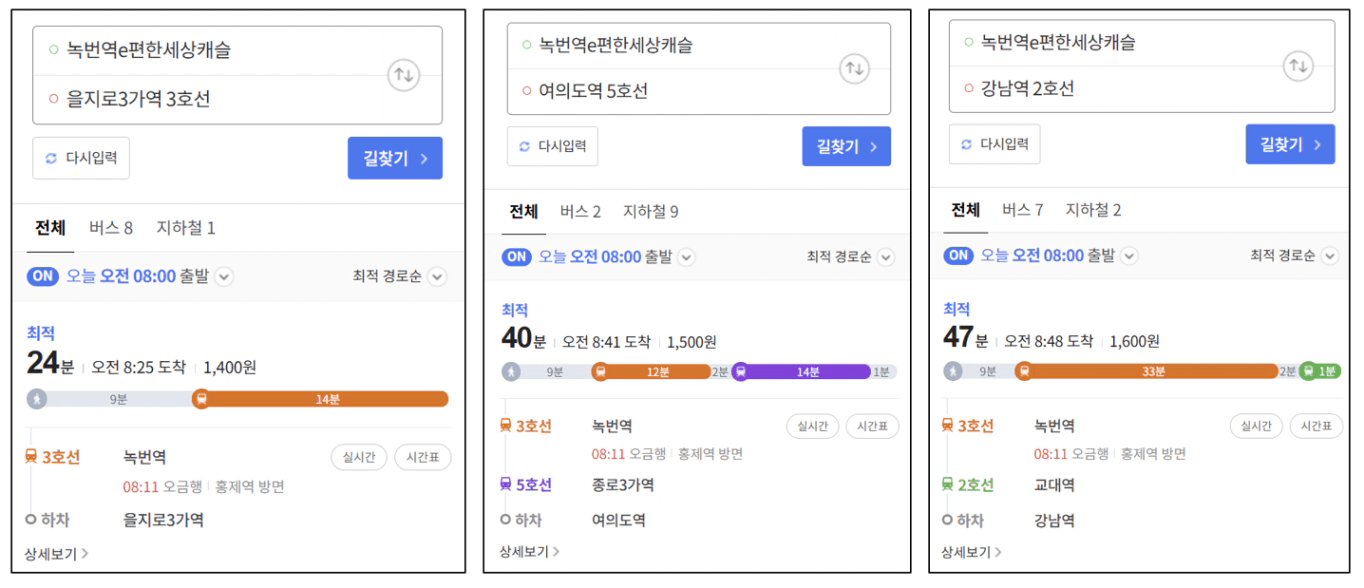Click destination field 여의도역 5호선
Viewport: 1364px width, 588px height.
point(593,91)
